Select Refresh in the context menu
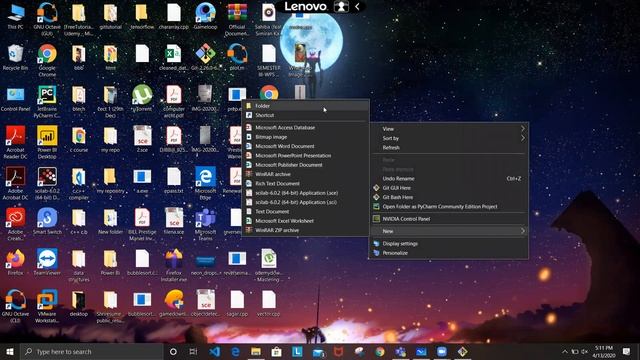Screen dimensions: 640x360 click(x=449, y=147)
